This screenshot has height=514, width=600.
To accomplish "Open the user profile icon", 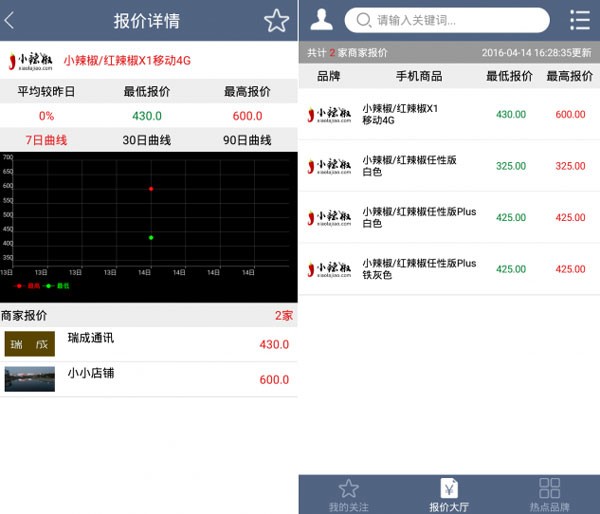I will (x=322, y=19).
